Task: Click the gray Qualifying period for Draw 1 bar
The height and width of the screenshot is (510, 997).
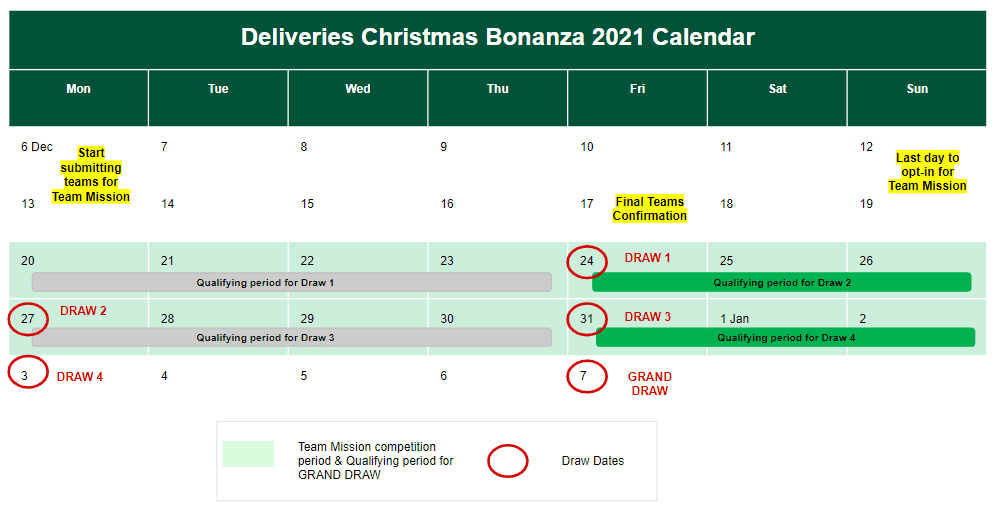Action: coord(291,282)
